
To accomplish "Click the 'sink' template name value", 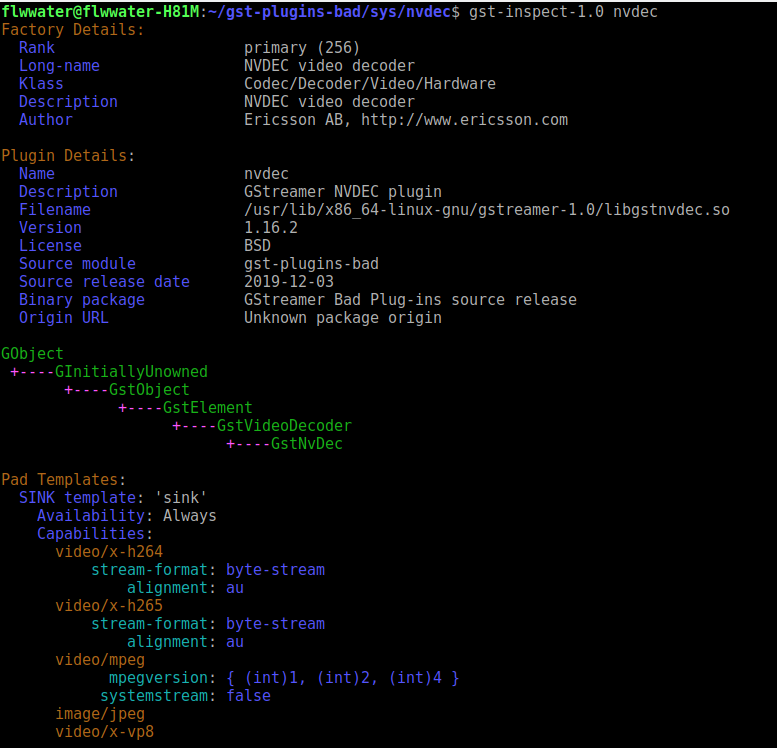I will pyautogui.click(x=180, y=498).
